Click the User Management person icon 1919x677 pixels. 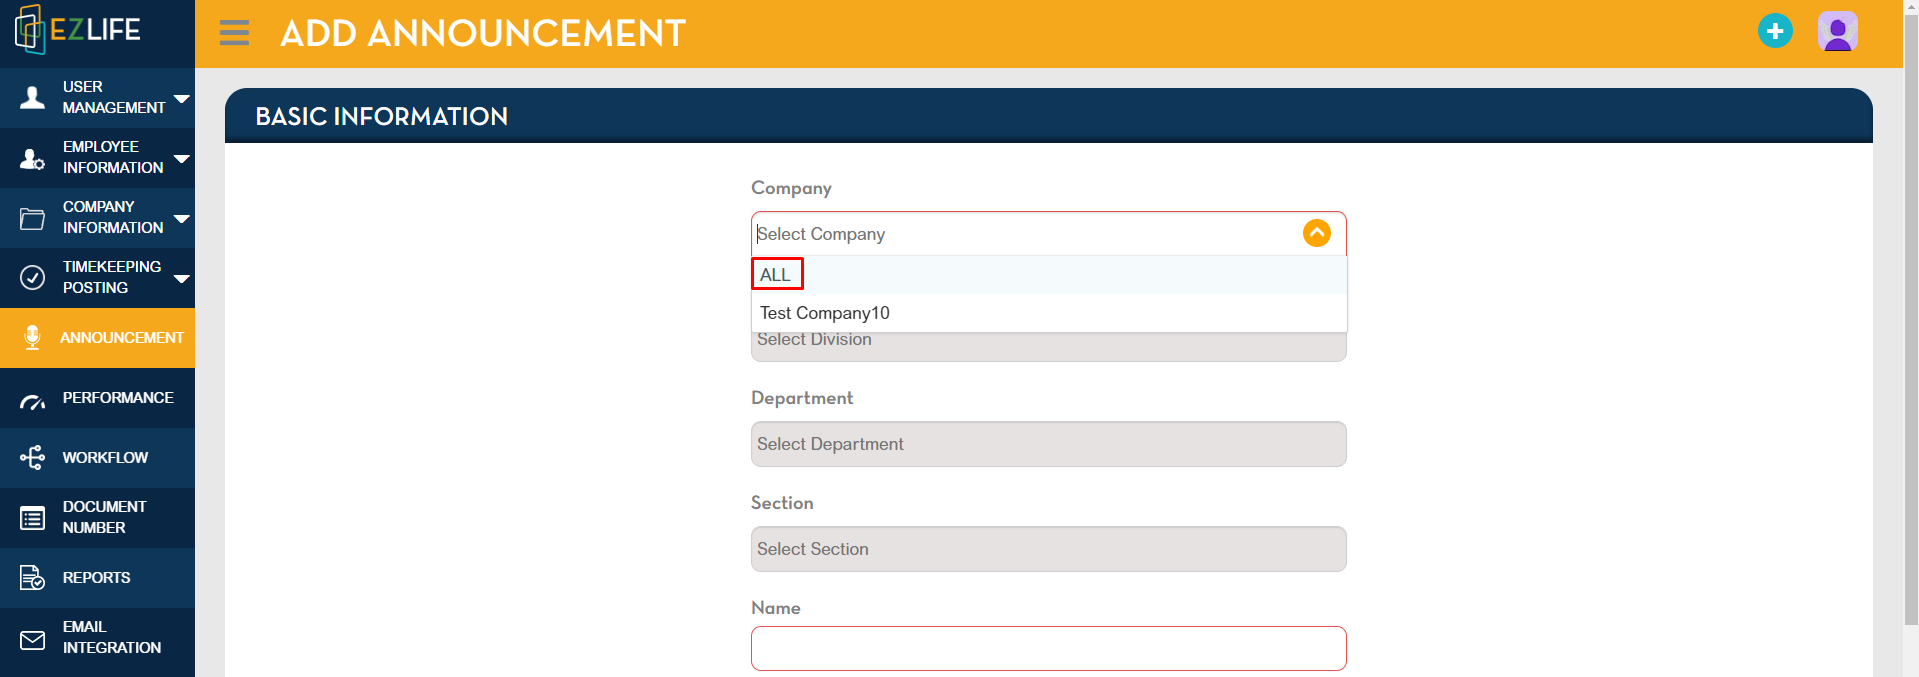click(33, 97)
